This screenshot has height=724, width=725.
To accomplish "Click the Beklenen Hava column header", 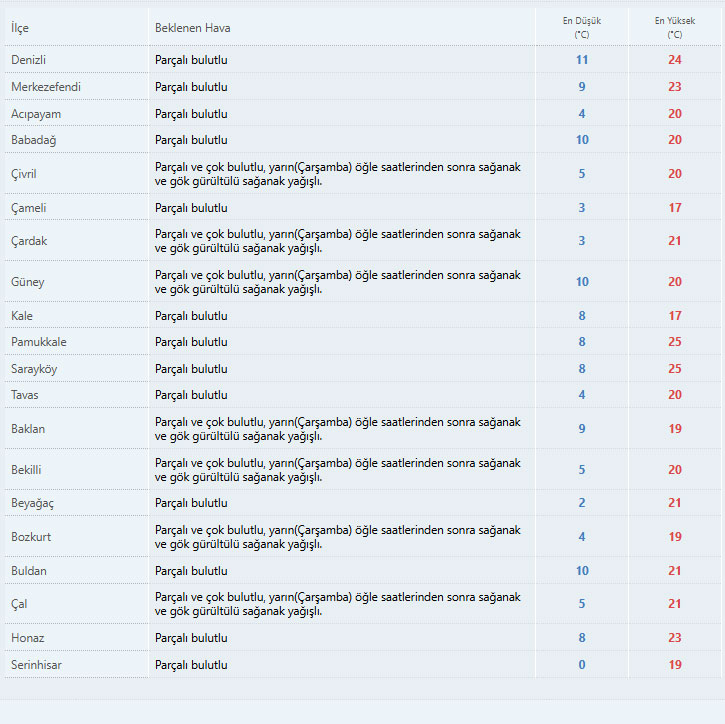I will coord(192,27).
